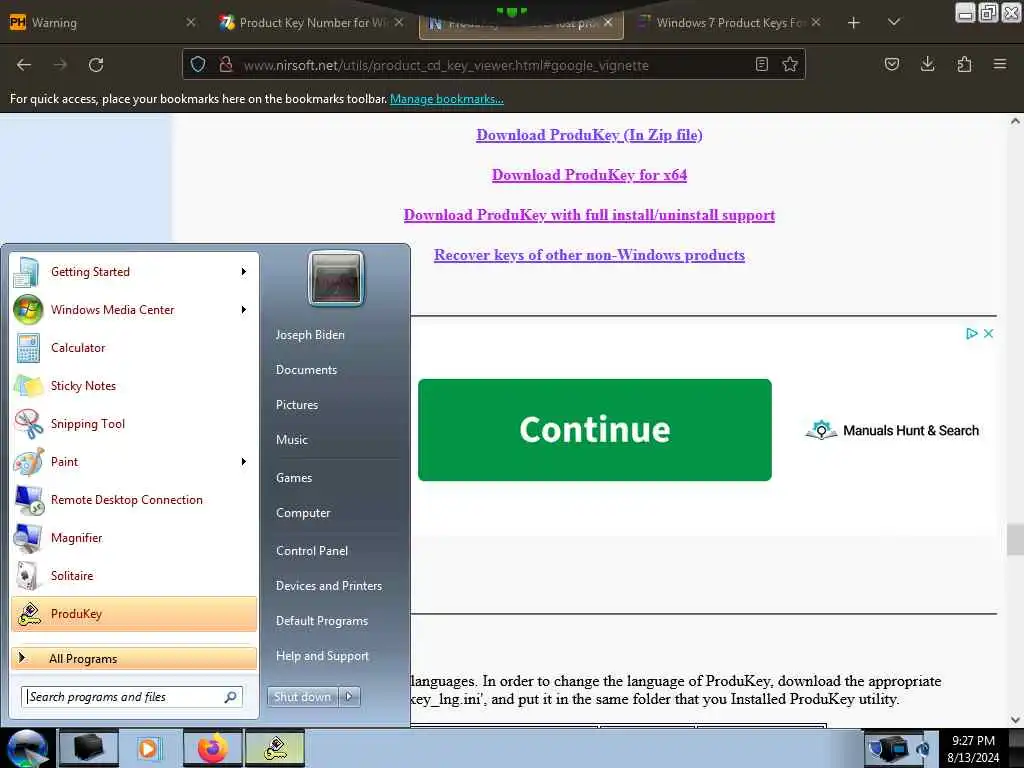Click Download ProduKey (In Zip file) link
Screen dimensions: 1024x768
589,135
